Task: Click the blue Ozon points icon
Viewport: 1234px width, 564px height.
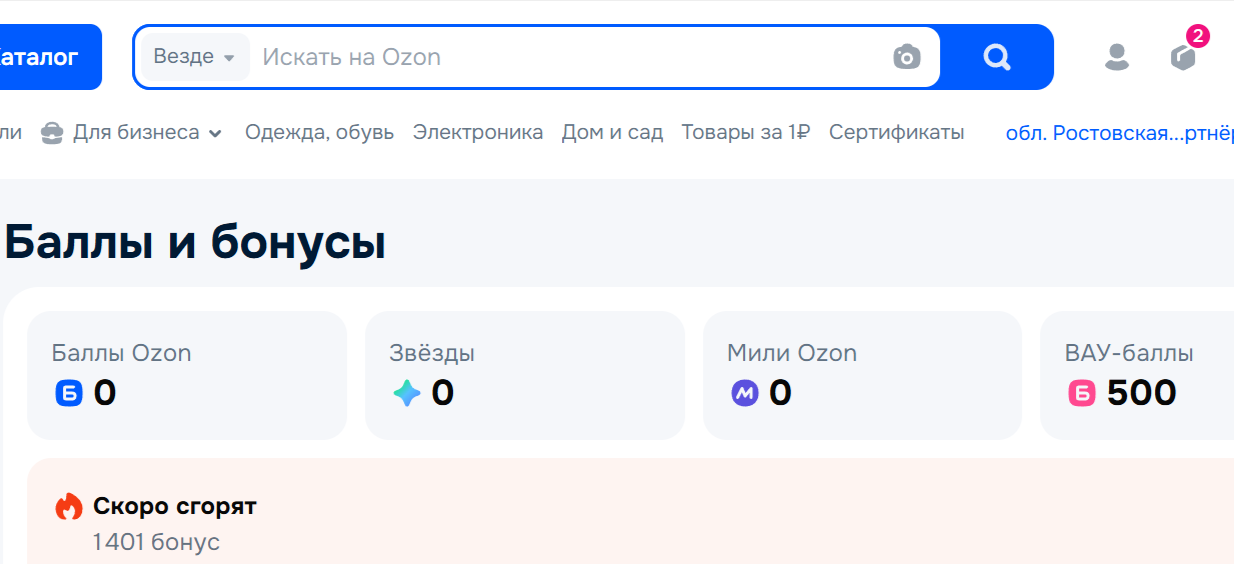Action: point(68,394)
